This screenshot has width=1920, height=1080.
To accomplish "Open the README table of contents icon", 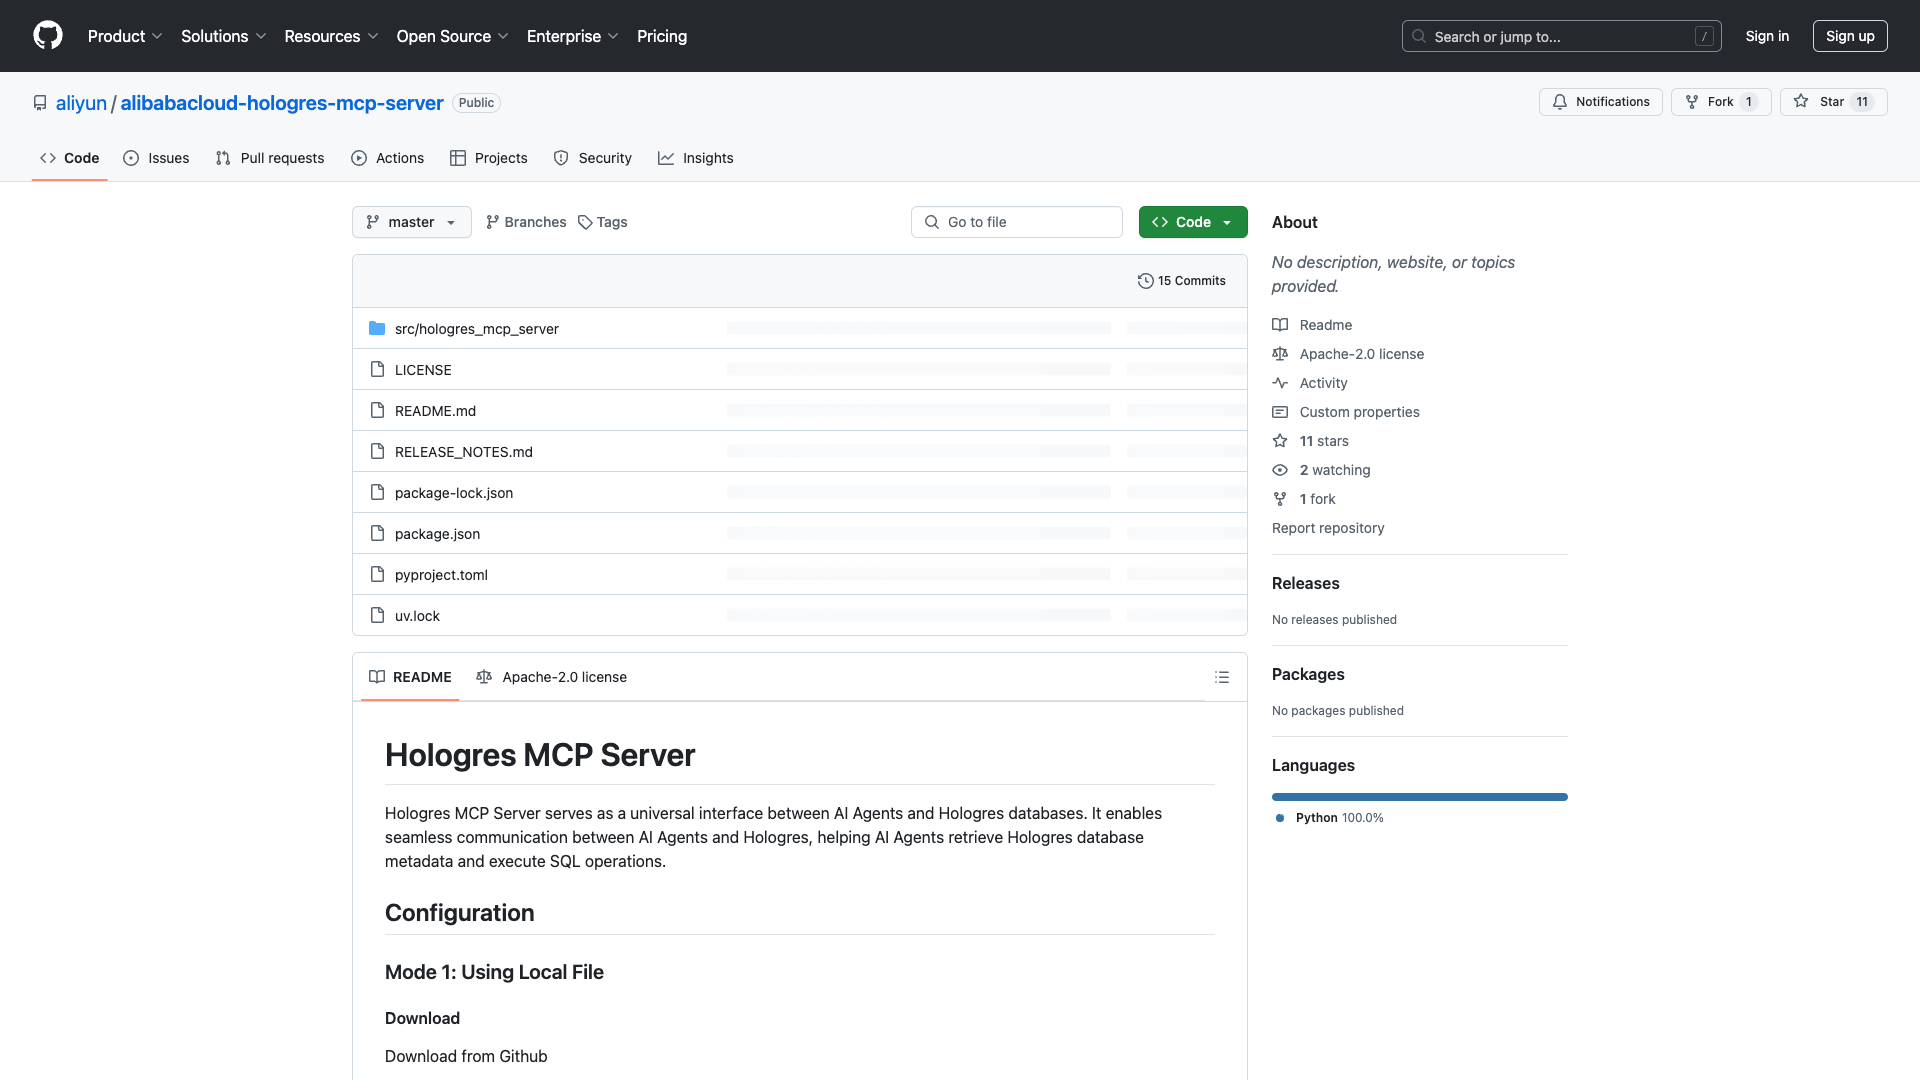I will pos(1222,677).
